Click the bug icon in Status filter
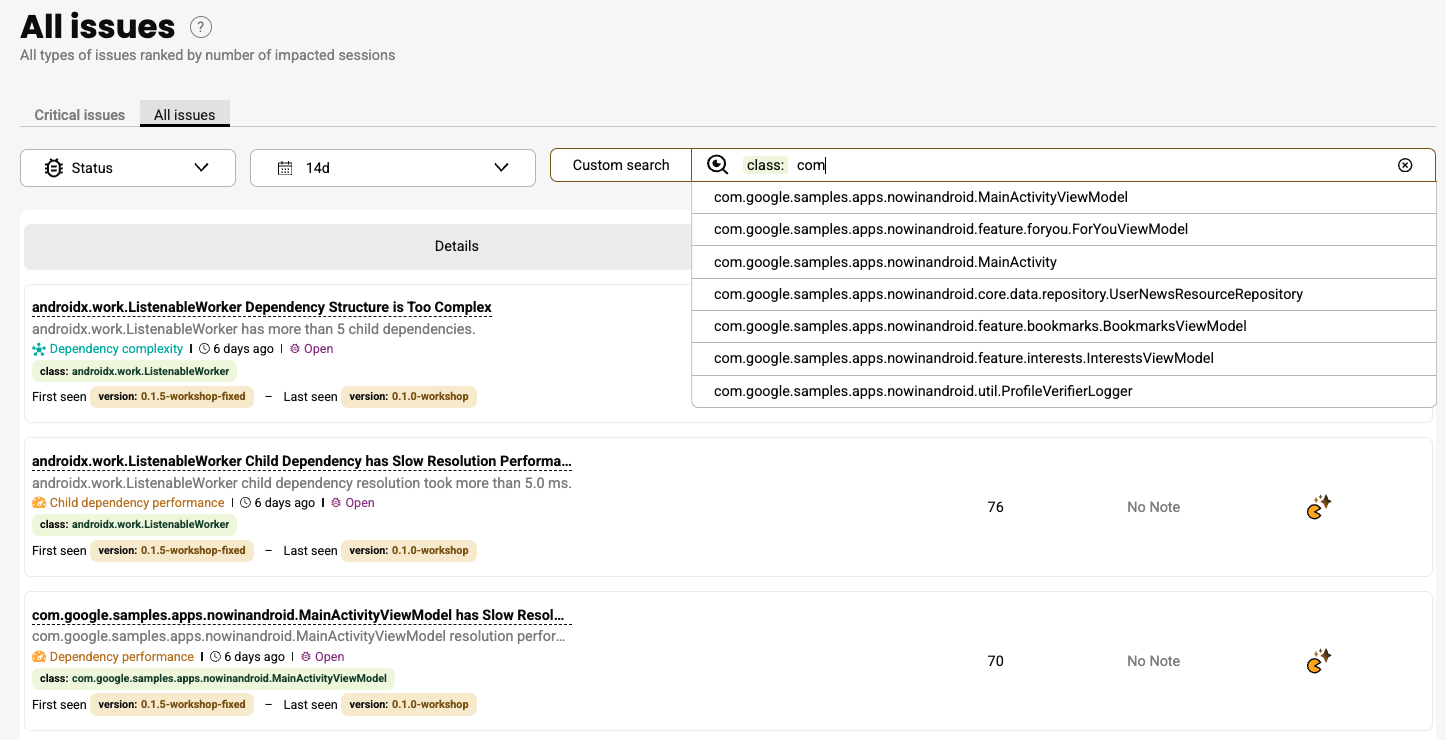The width and height of the screenshot is (1446, 740). (54, 168)
